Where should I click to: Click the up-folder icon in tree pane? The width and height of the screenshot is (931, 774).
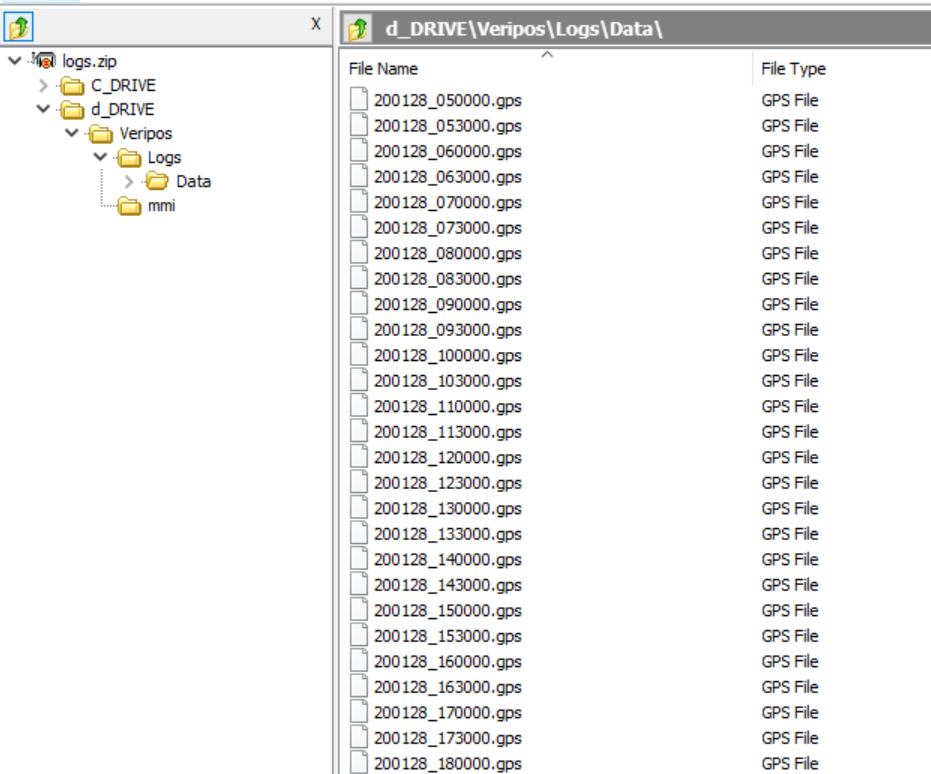pos(18,27)
